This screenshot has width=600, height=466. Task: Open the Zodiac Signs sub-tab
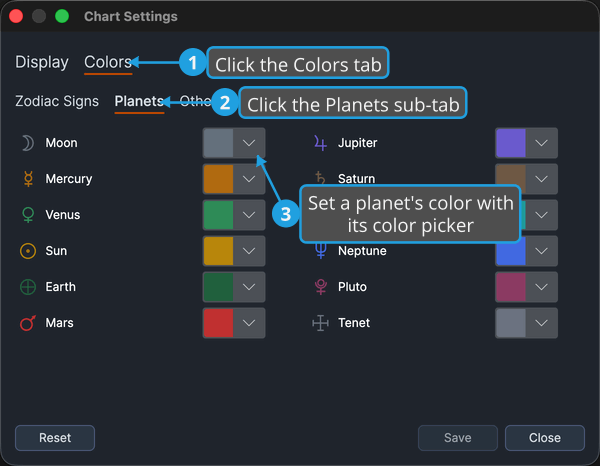pyautogui.click(x=57, y=101)
